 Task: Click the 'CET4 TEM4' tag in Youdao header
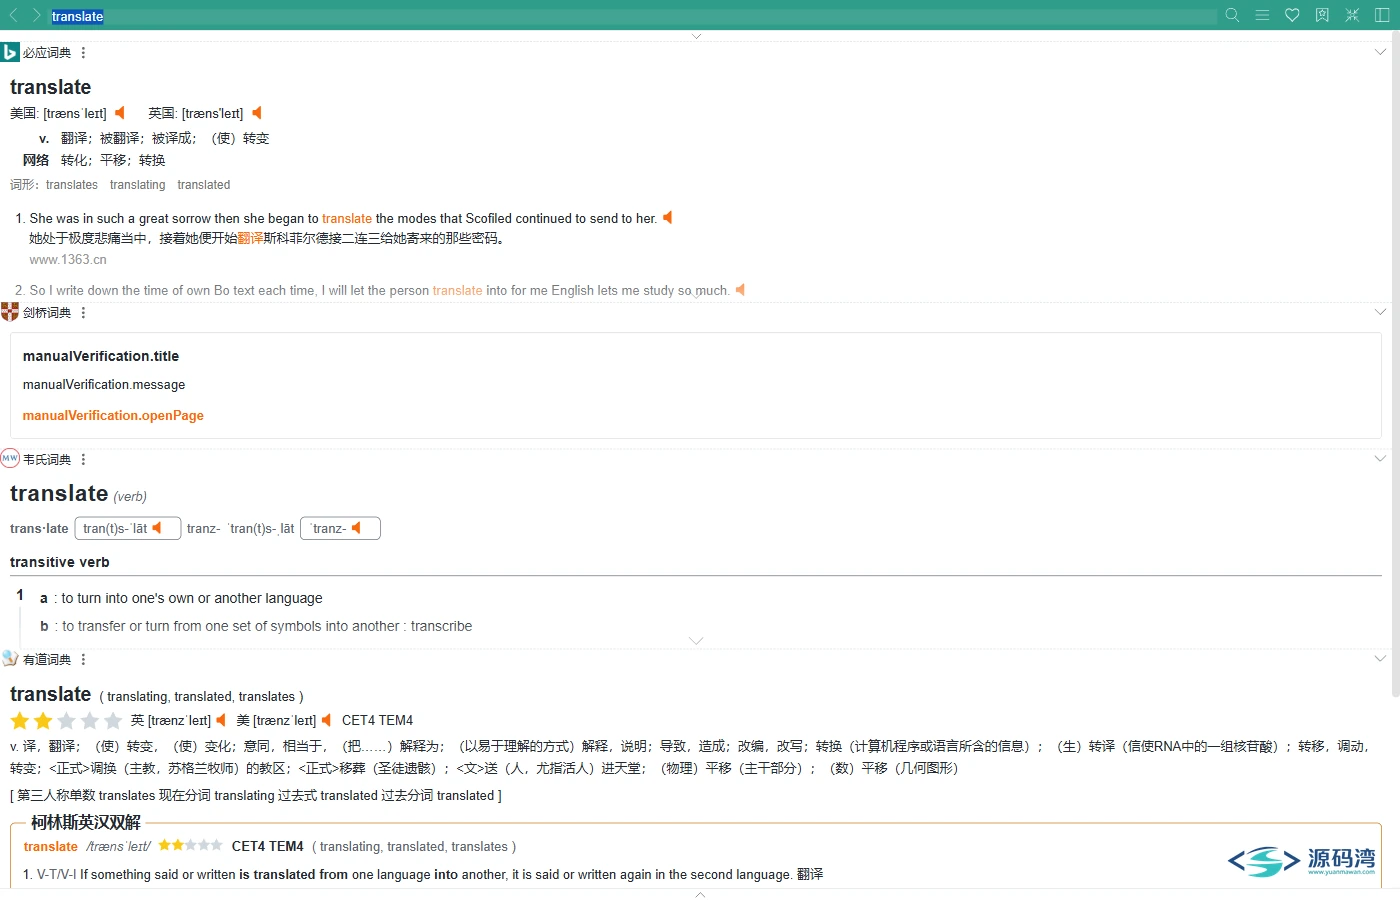377,720
